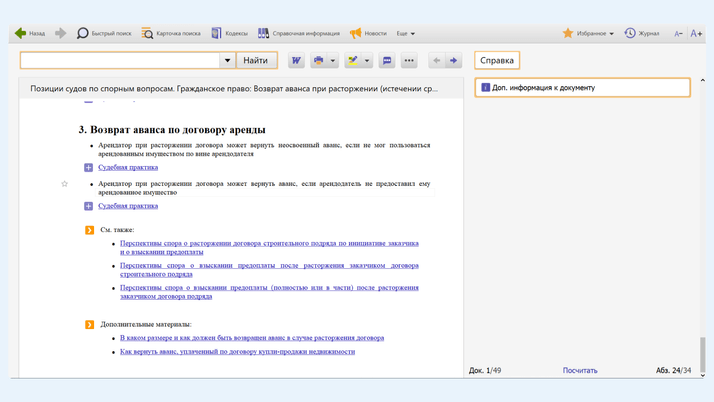Screen dimensions: 714x402
Task: Export document to Word icon
Action: 296,61
